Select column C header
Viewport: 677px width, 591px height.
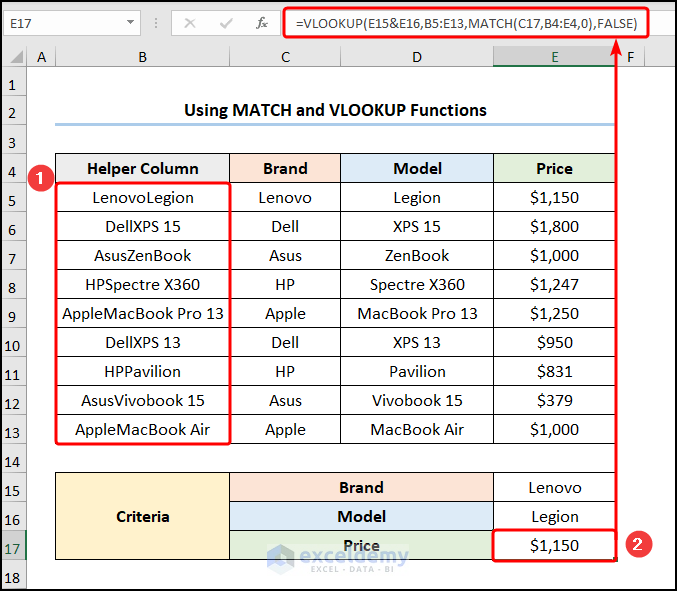tap(285, 57)
